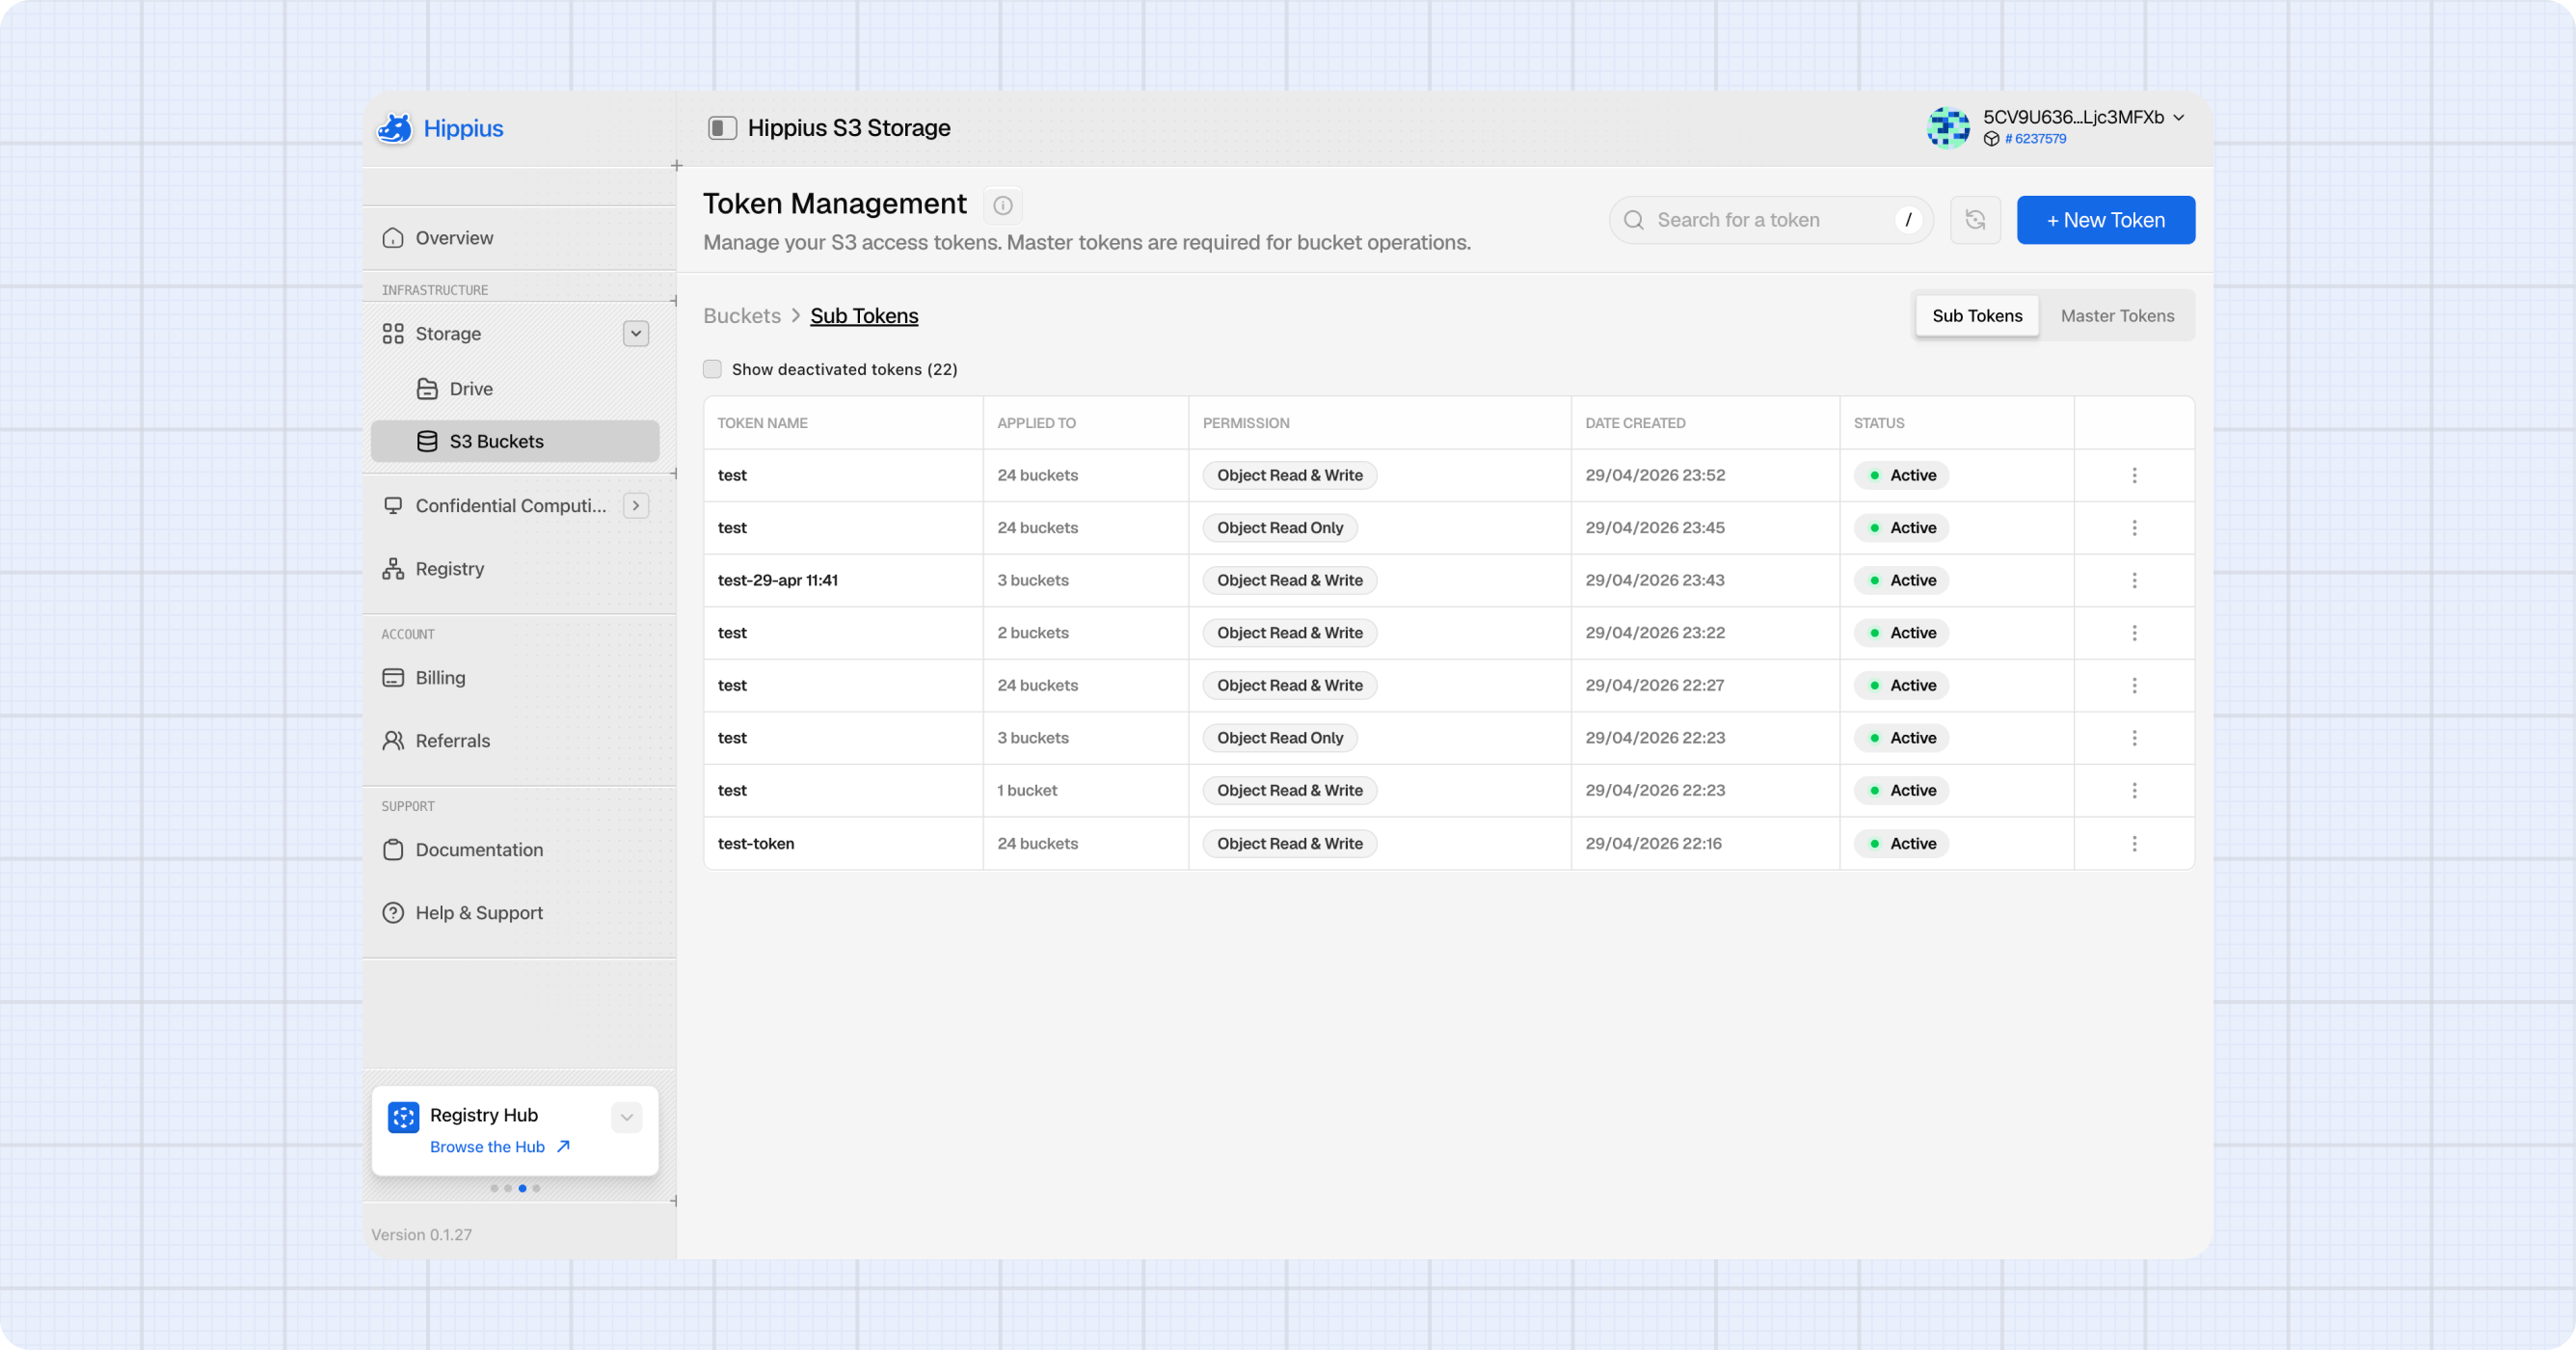The image size is (2576, 1350).
Task: Click the Help & Support question icon
Action: coord(393,913)
